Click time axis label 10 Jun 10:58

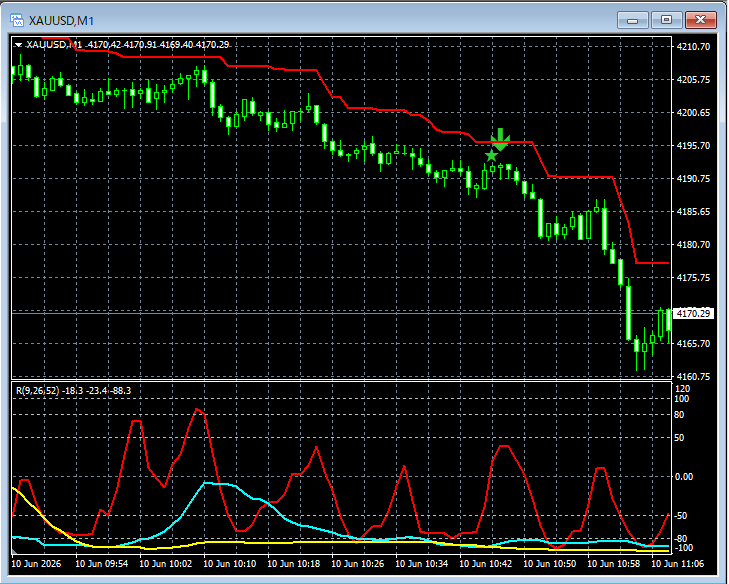tap(614, 564)
